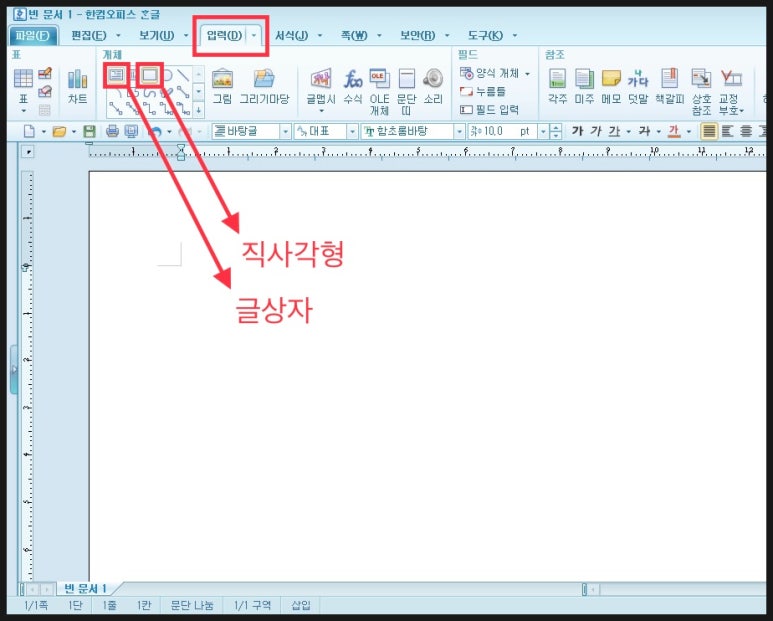Insert a 책갈피 bookmark
The width and height of the screenshot is (773, 621).
pos(669,86)
